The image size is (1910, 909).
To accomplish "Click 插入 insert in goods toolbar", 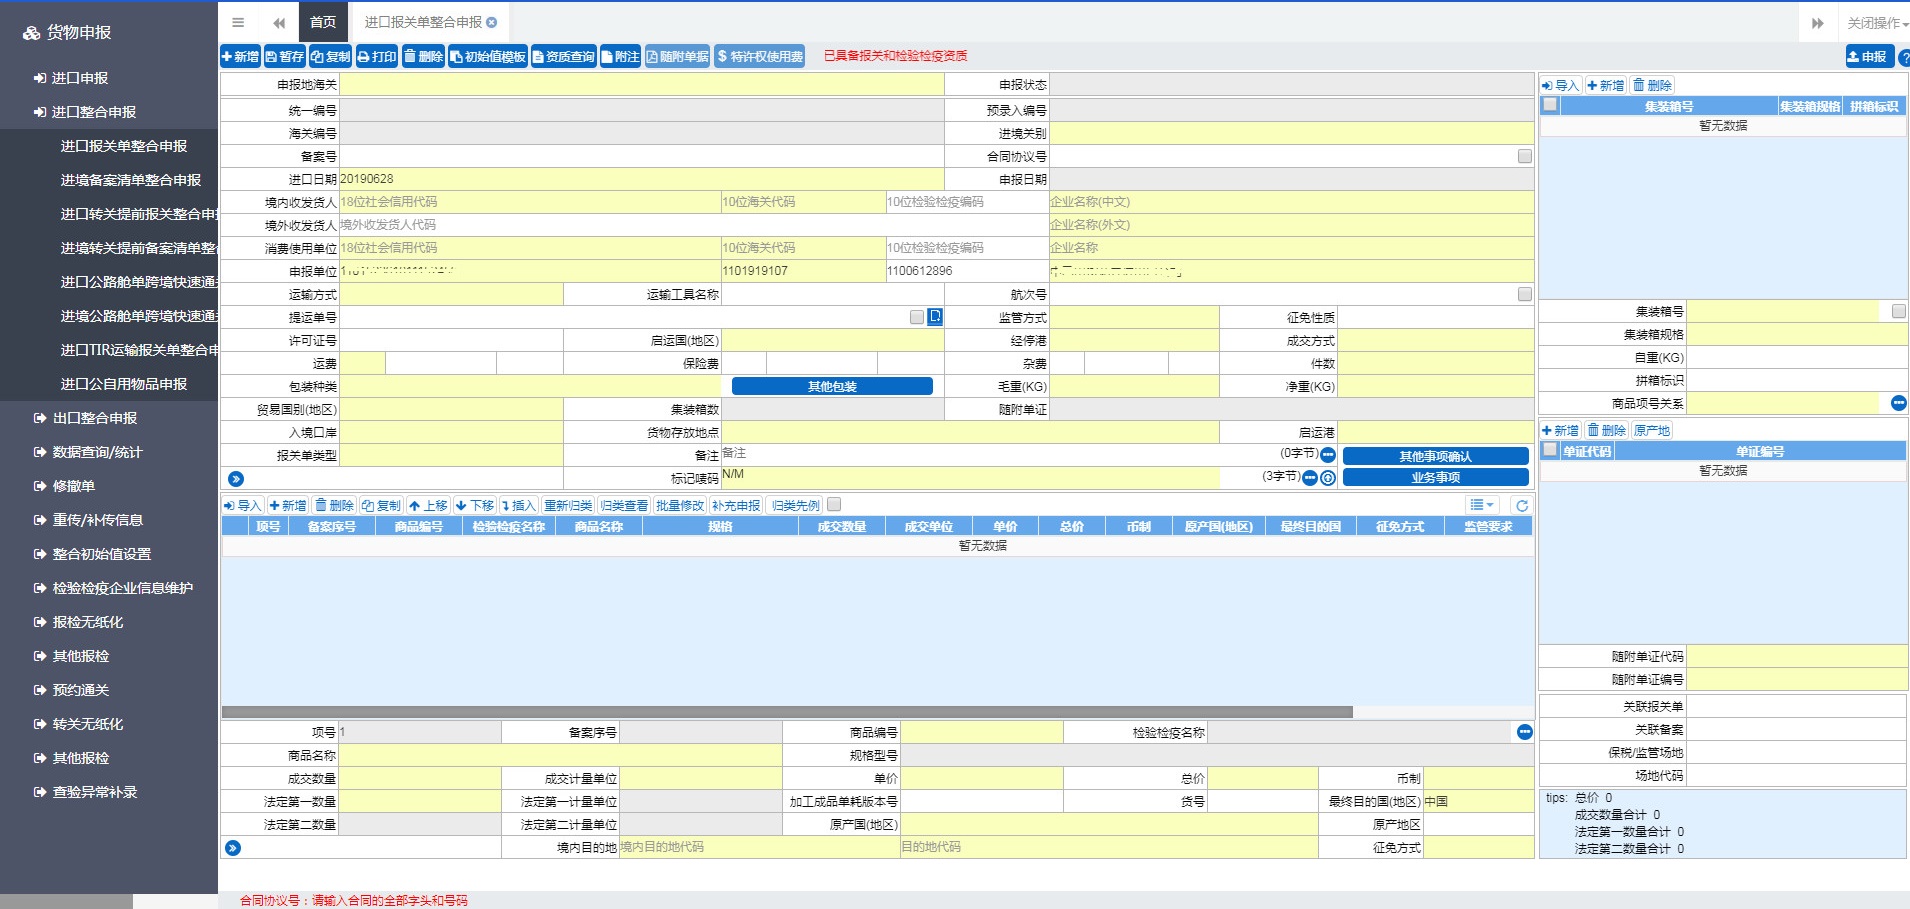I will pyautogui.click(x=518, y=505).
